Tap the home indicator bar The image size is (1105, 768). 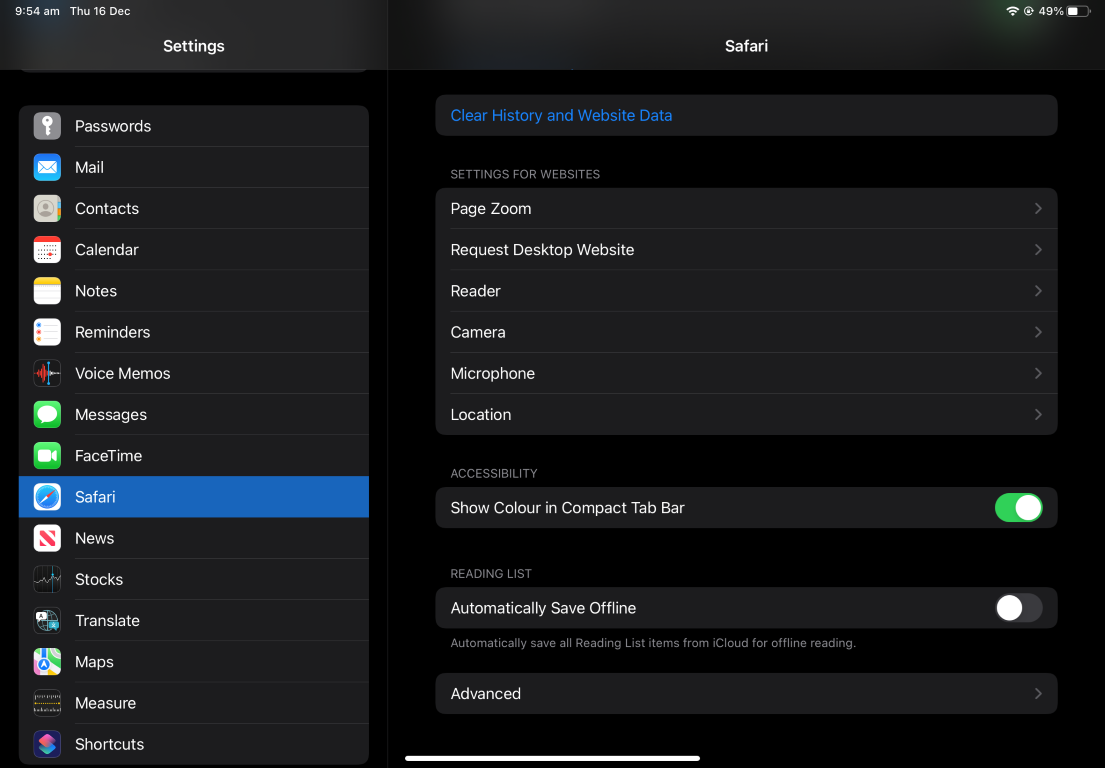pyautogui.click(x=552, y=758)
